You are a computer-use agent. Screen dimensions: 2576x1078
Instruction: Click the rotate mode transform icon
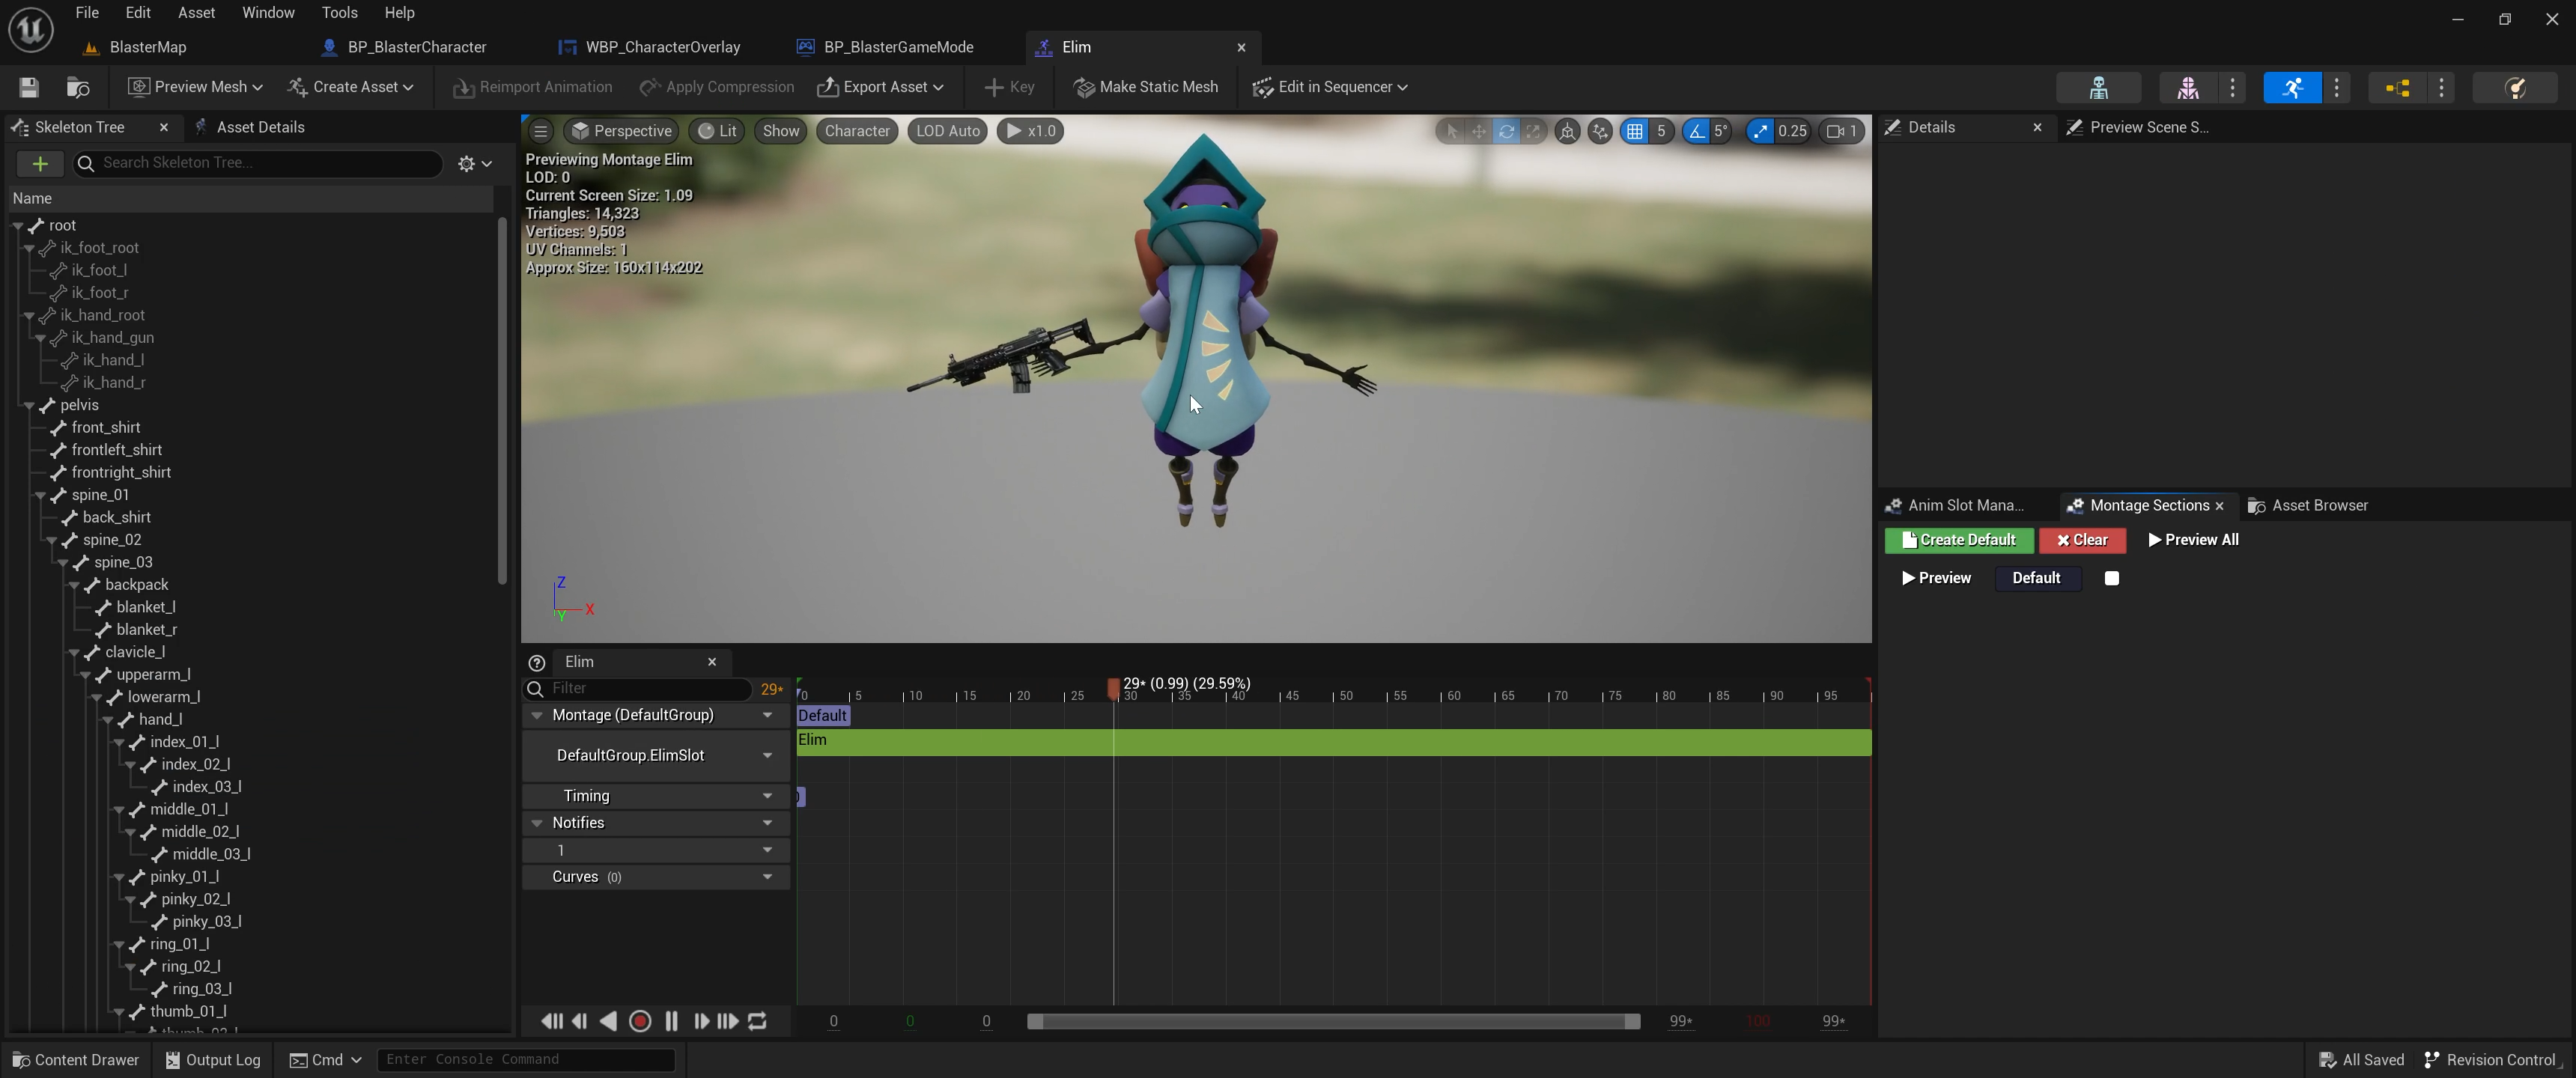pos(1506,131)
